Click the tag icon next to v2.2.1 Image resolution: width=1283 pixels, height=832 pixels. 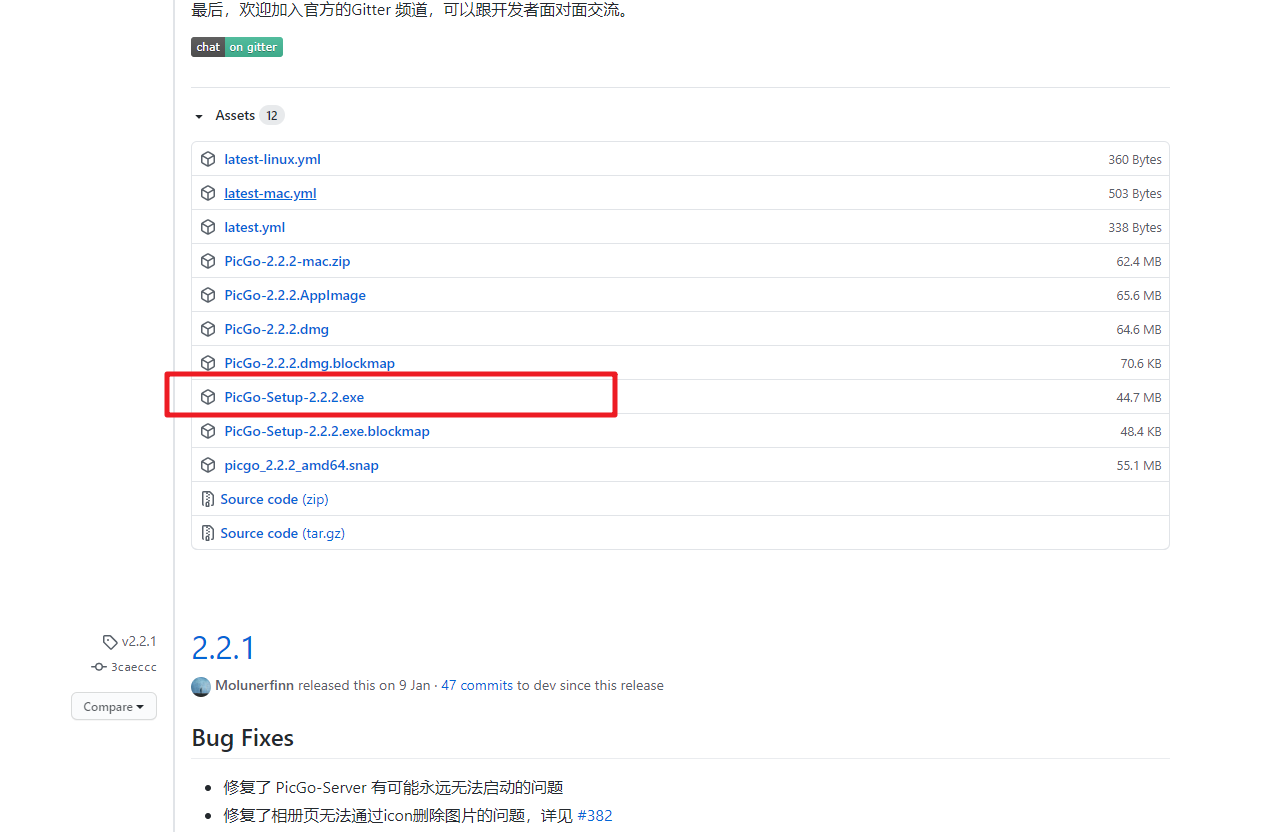coord(110,642)
